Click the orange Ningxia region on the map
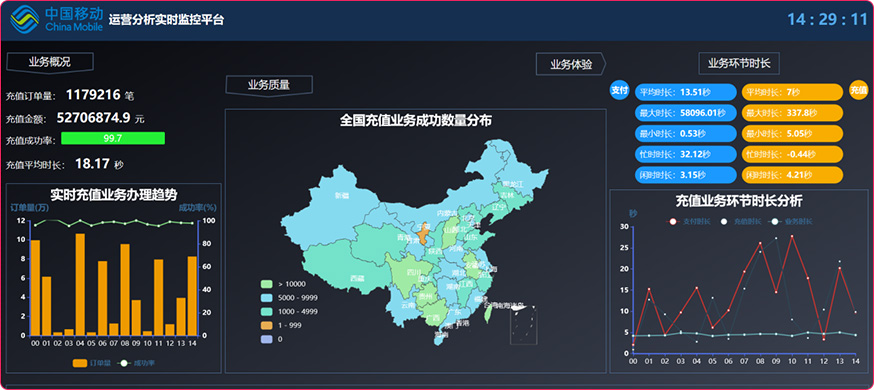The width and height of the screenshot is (874, 390). (424, 235)
